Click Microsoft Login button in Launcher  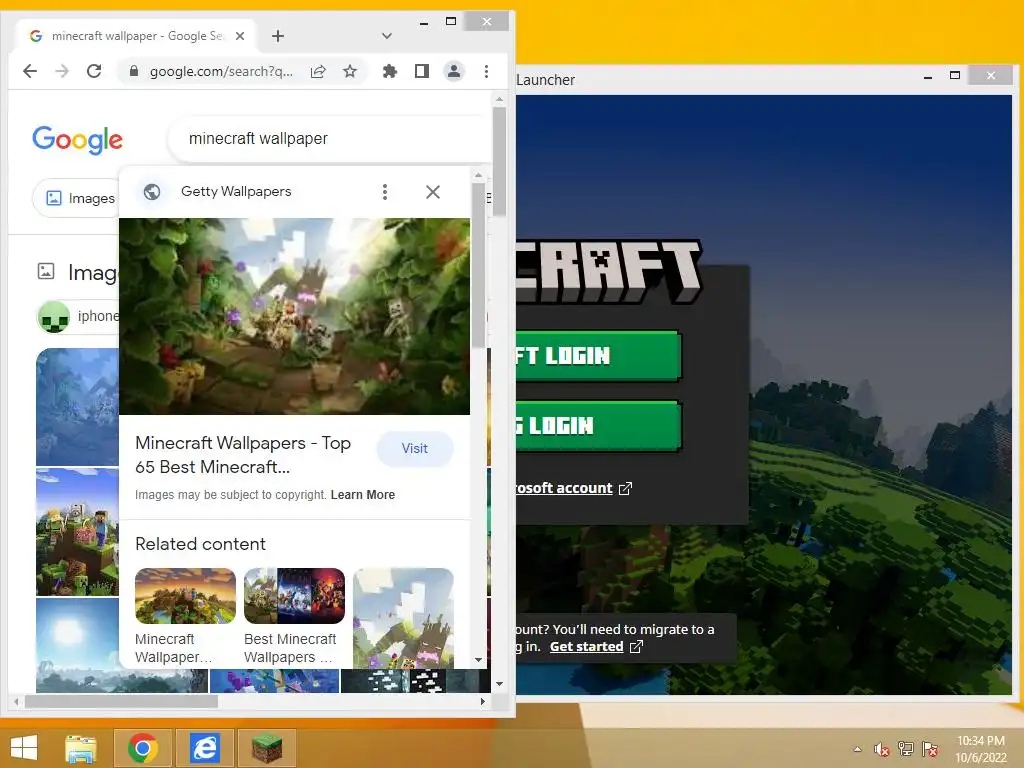click(598, 356)
